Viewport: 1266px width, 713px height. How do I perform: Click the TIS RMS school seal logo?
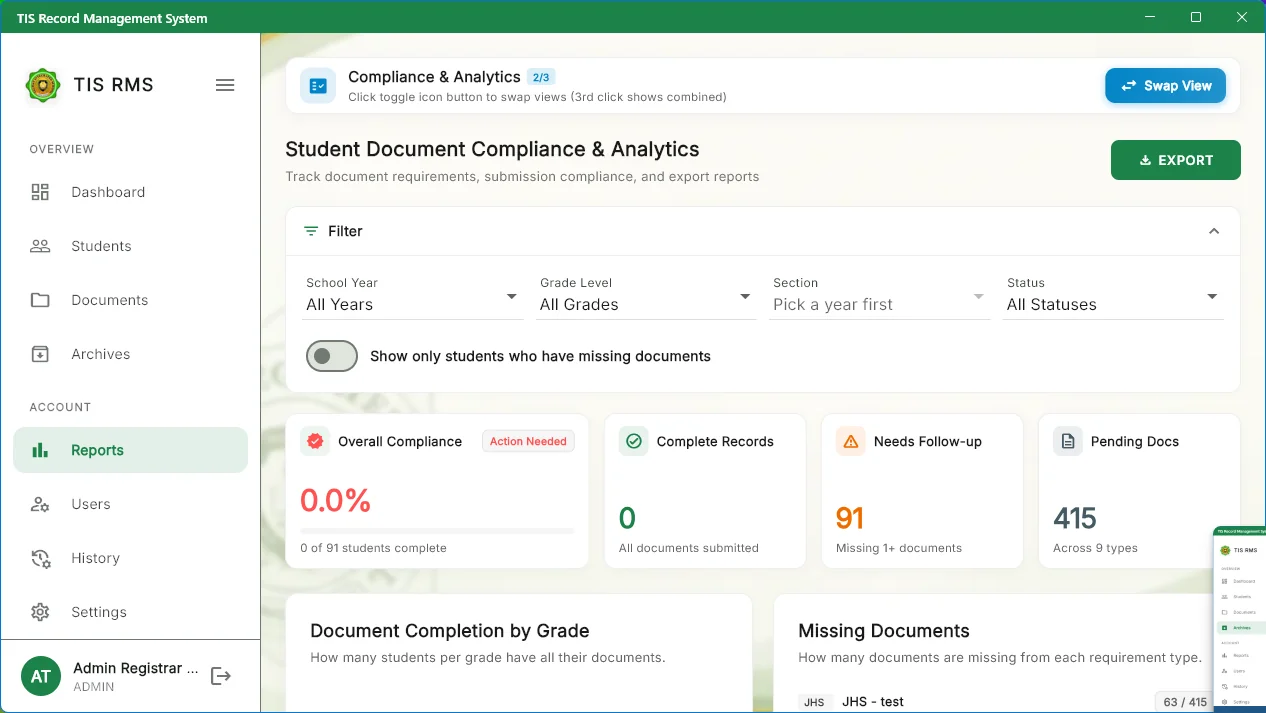(42, 85)
